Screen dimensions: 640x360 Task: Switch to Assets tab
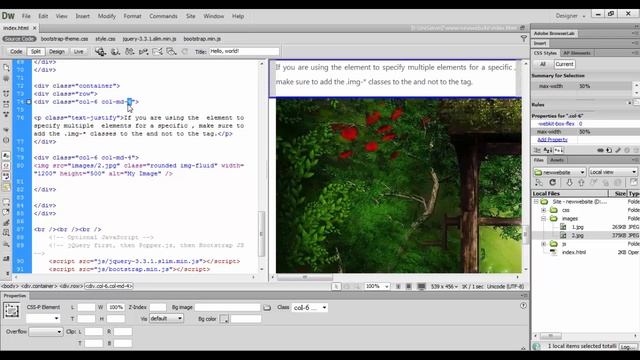(557, 160)
